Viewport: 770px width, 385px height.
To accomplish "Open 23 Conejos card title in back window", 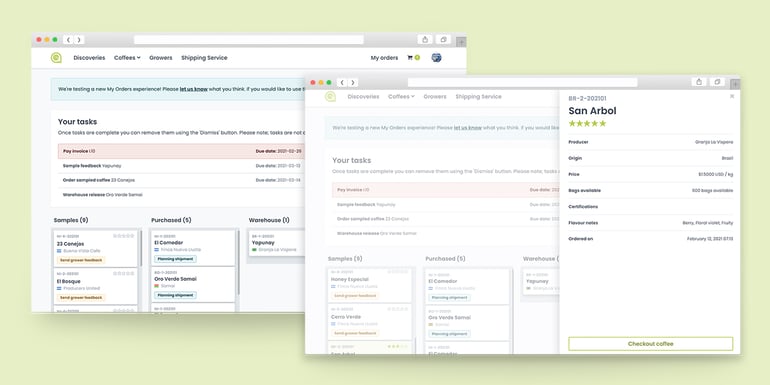I will point(70,244).
